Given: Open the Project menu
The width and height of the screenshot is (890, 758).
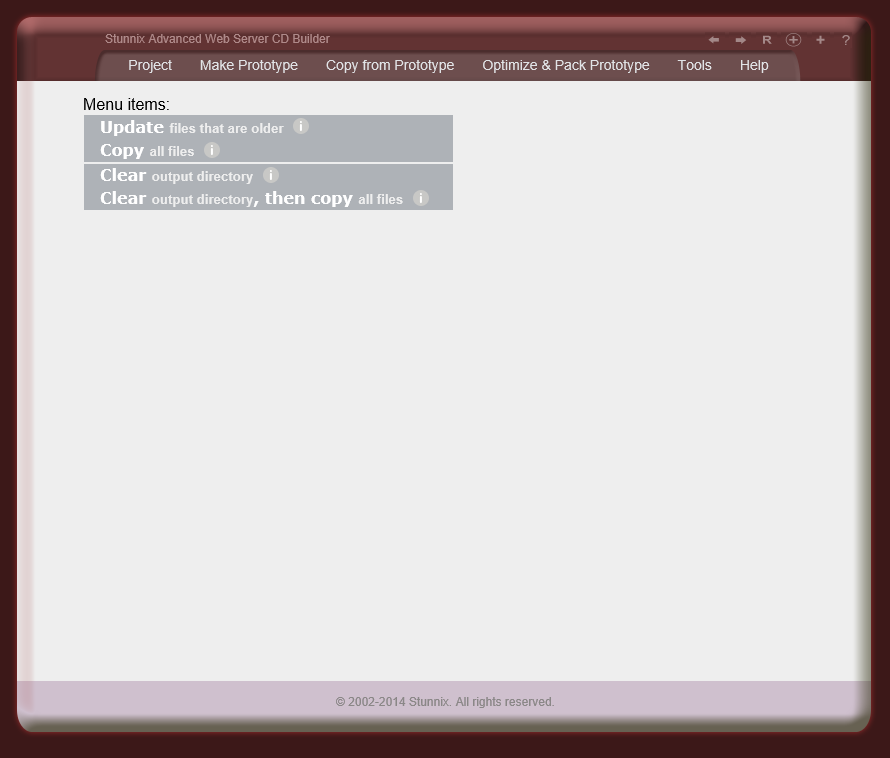Looking at the screenshot, I should (150, 65).
